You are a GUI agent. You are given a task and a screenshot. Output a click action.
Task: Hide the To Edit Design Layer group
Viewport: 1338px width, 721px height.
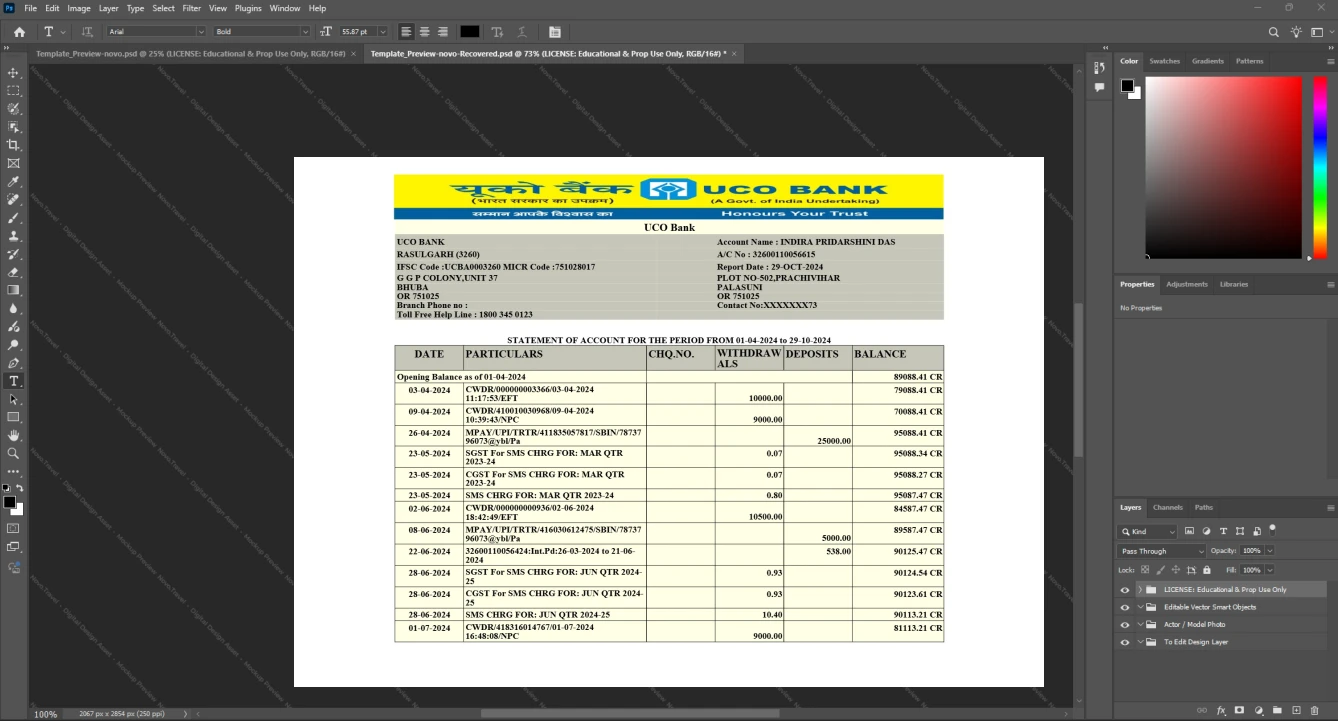tap(1125, 642)
